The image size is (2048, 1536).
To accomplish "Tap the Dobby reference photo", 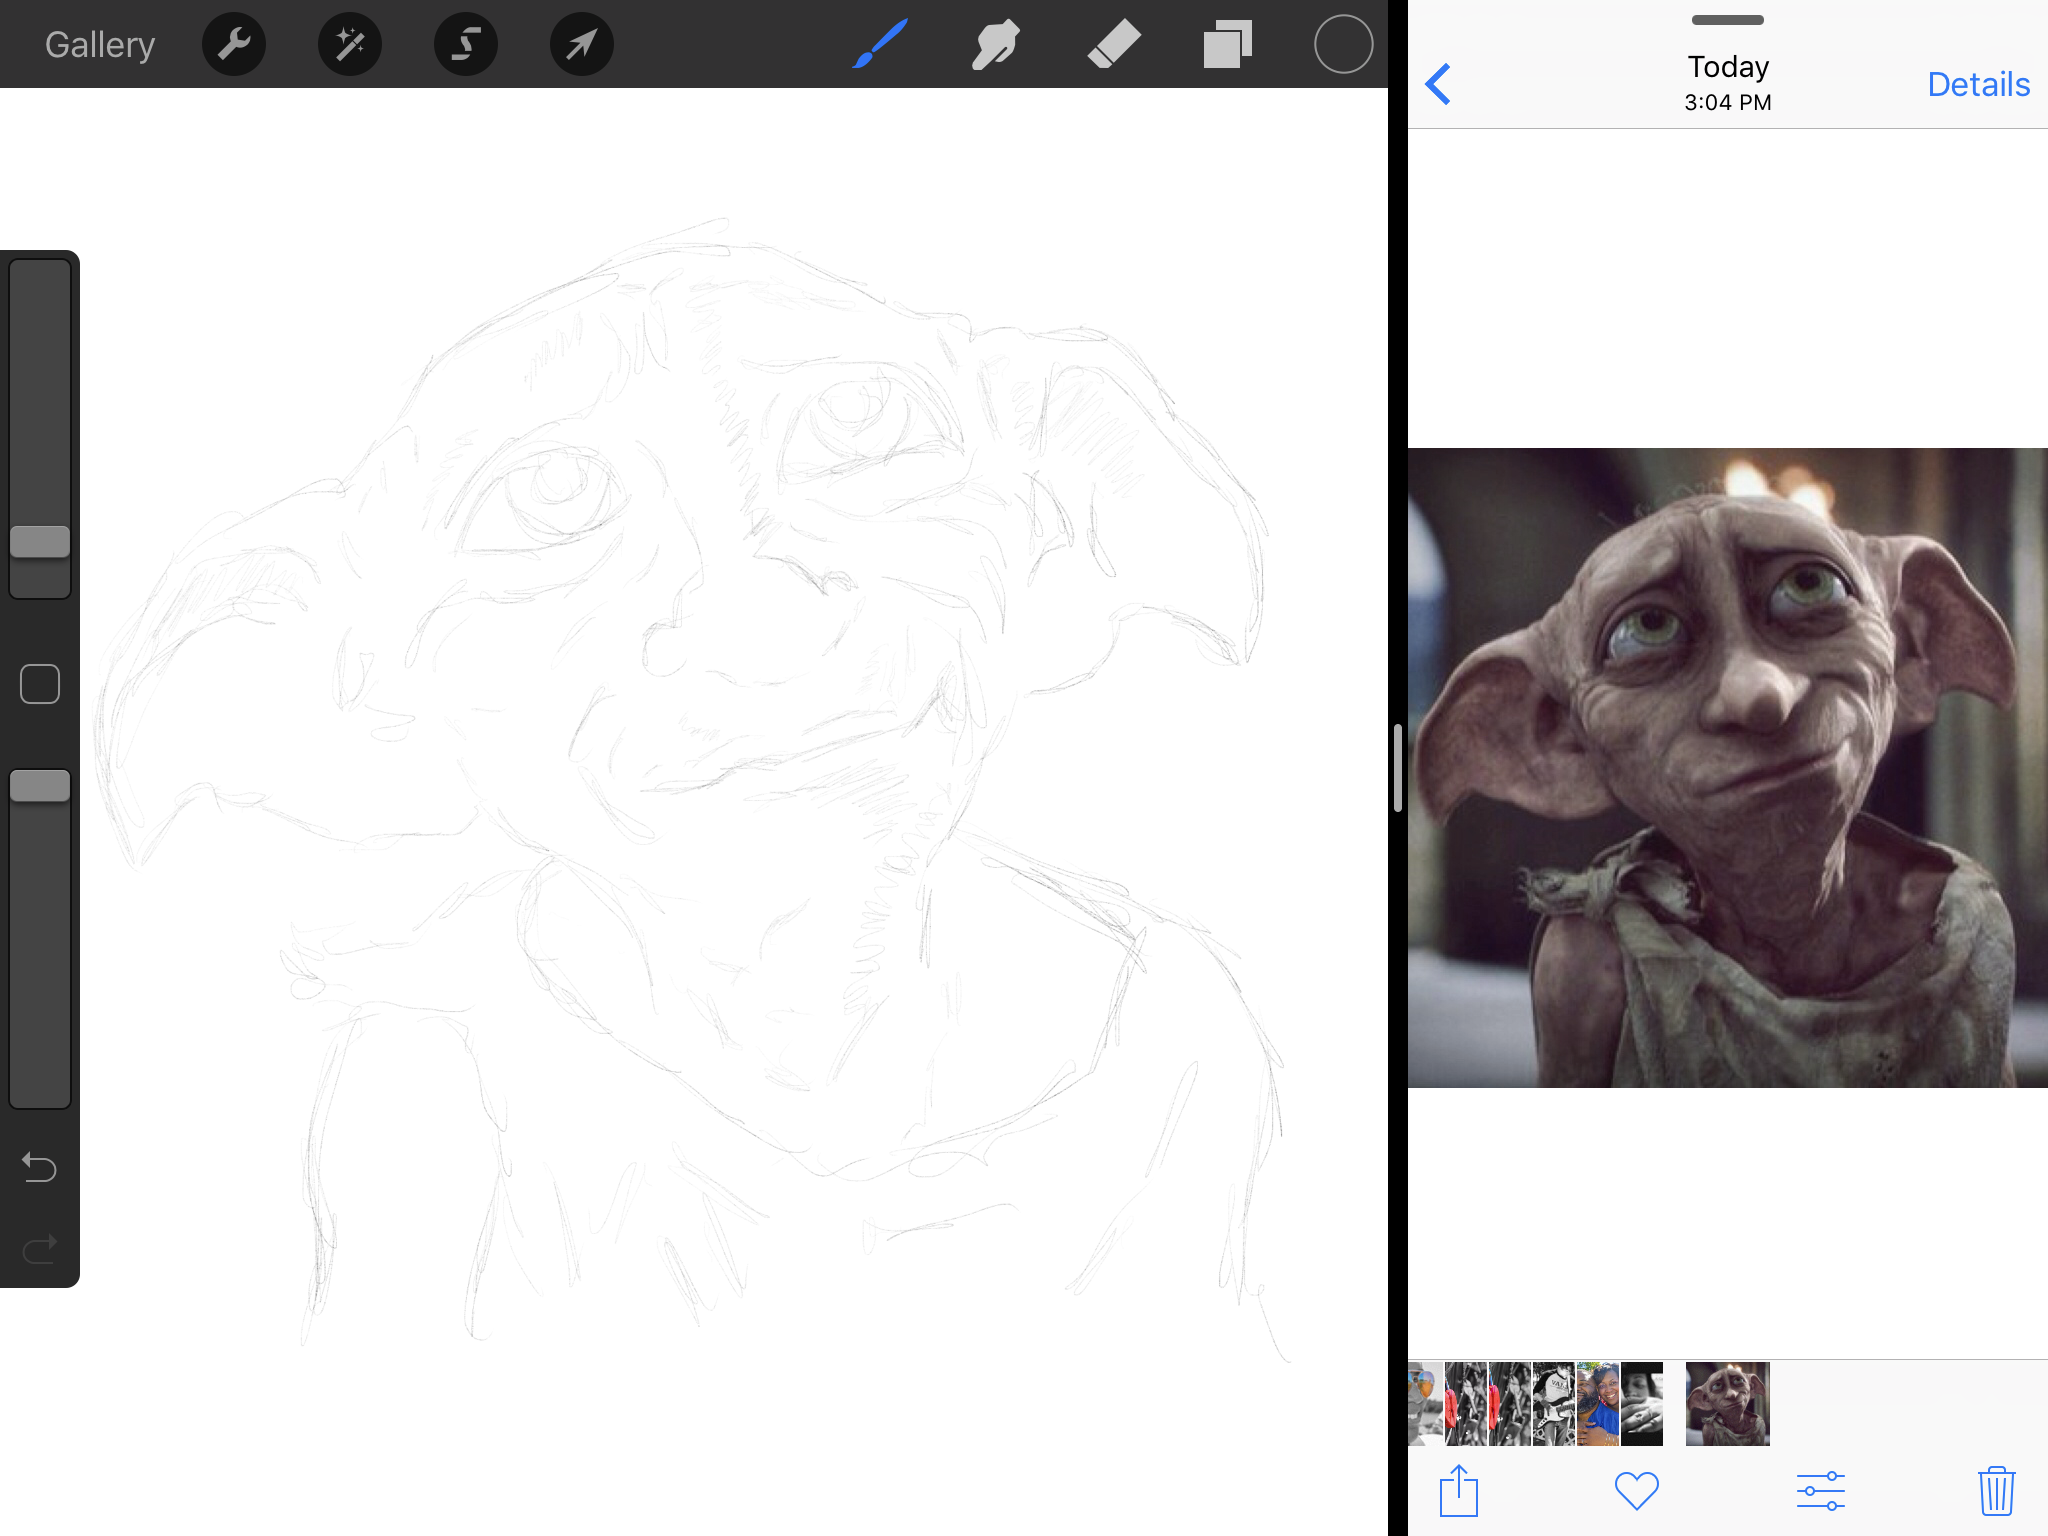I will coord(1728,768).
